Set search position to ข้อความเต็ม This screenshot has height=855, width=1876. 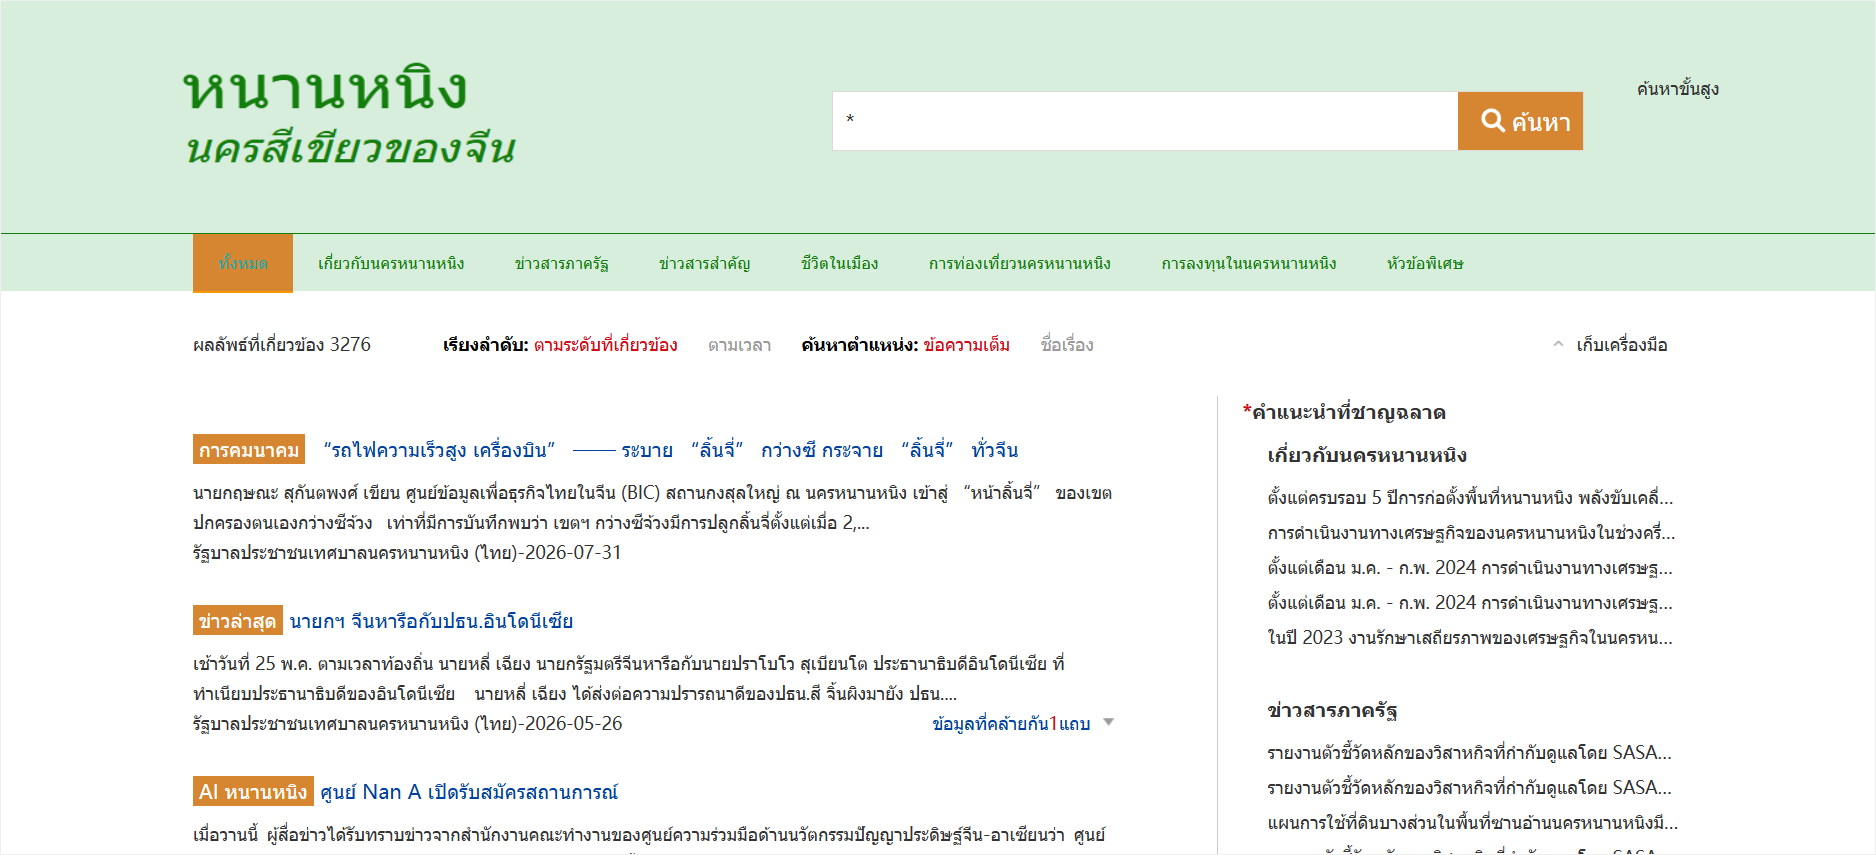click(966, 345)
